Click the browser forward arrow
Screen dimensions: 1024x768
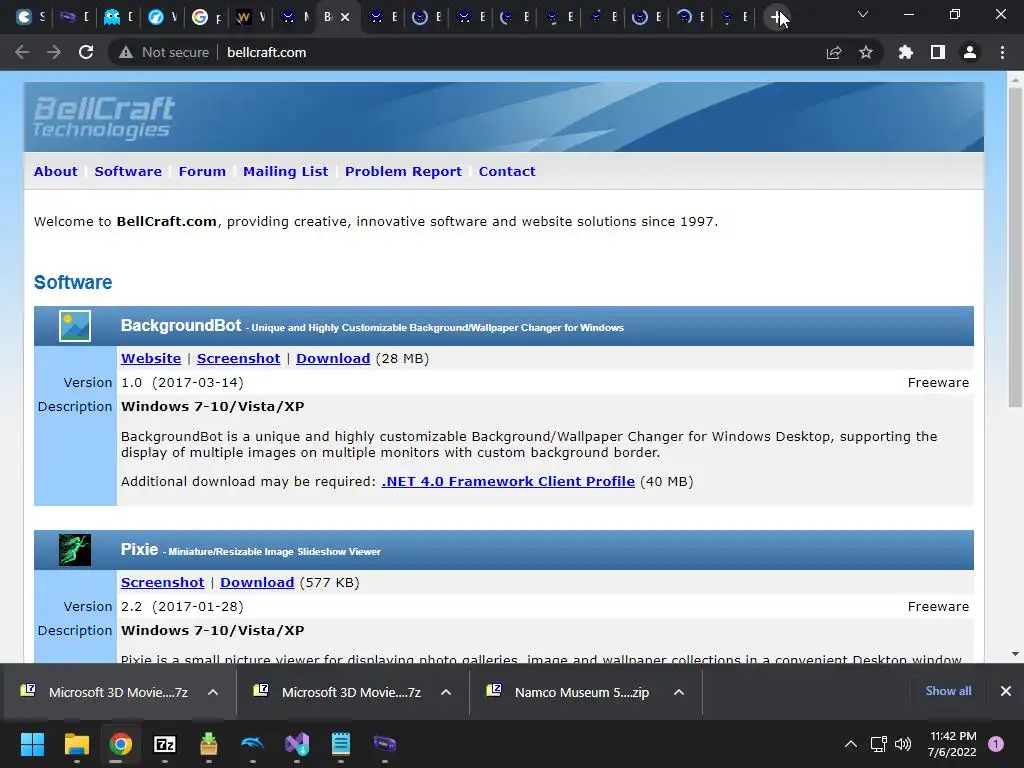point(54,52)
